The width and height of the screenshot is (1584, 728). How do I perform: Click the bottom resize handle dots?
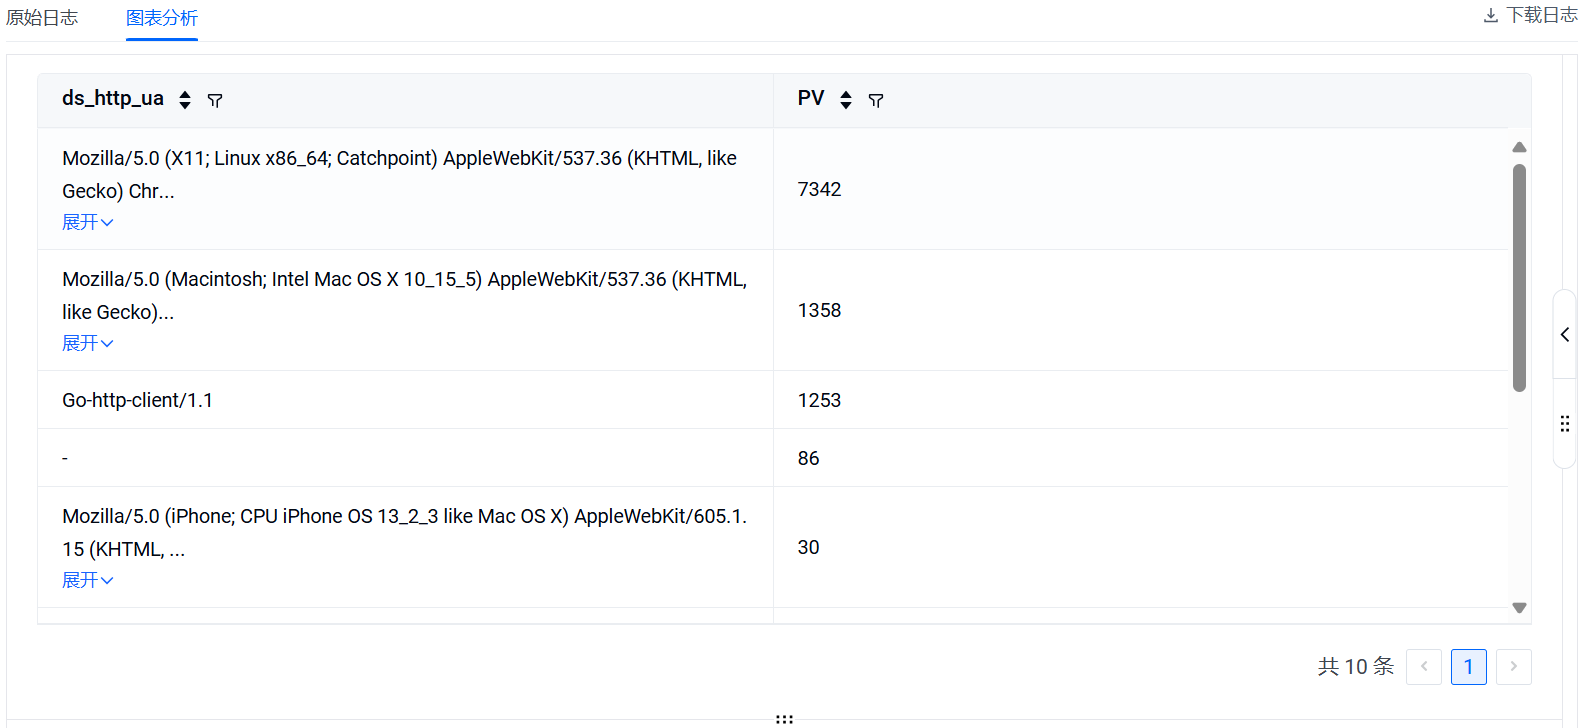pyautogui.click(x=785, y=719)
